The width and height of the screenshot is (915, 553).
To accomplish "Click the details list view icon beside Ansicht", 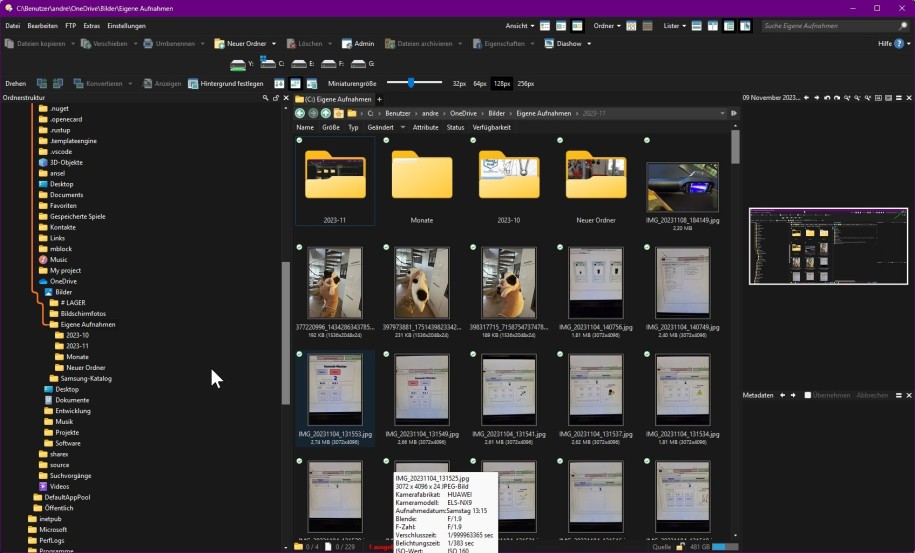I will click(x=545, y=26).
